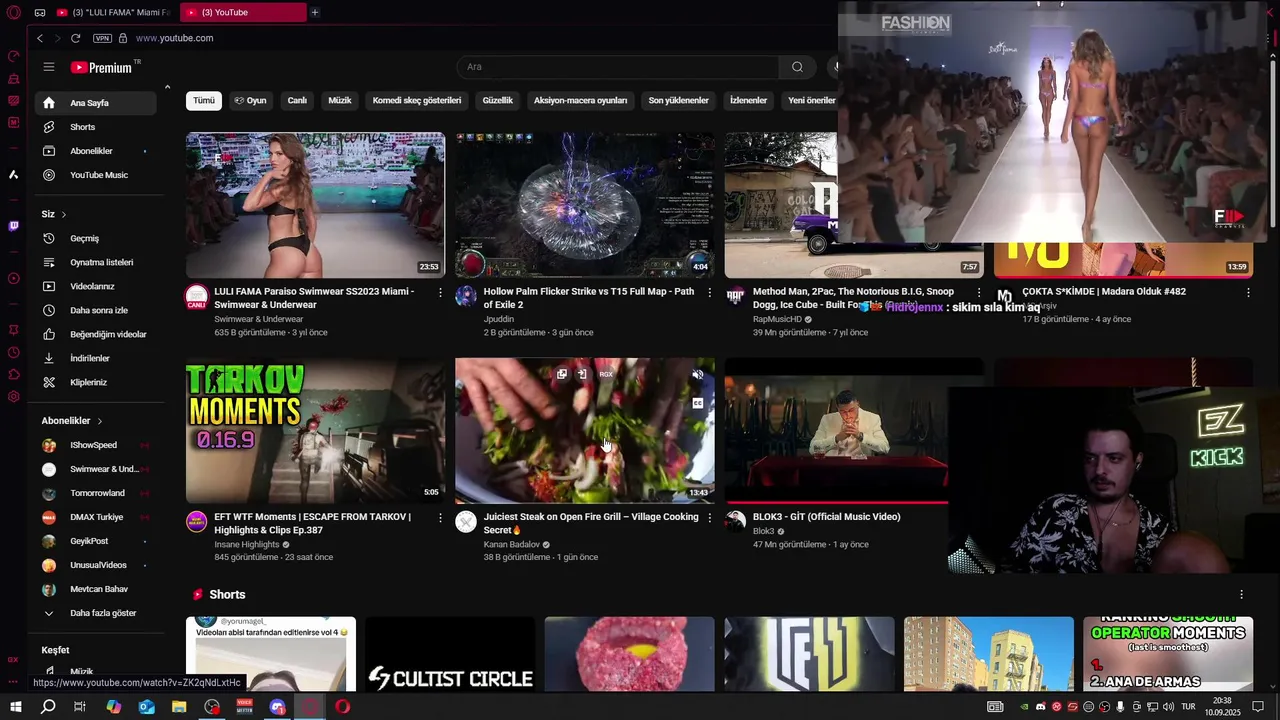This screenshot has width=1280, height=720.
Task: Open Windows Start menu
Action: point(15,707)
